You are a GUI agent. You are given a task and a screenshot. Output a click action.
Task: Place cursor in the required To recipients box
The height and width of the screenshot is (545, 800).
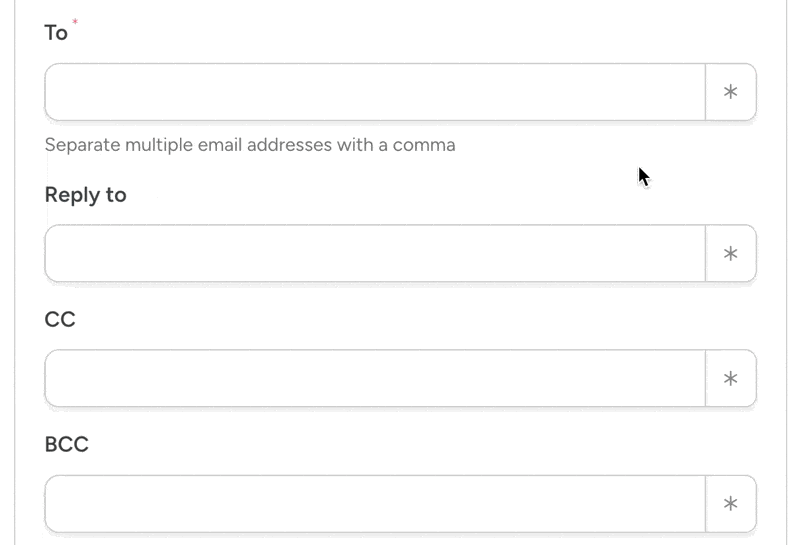375,92
